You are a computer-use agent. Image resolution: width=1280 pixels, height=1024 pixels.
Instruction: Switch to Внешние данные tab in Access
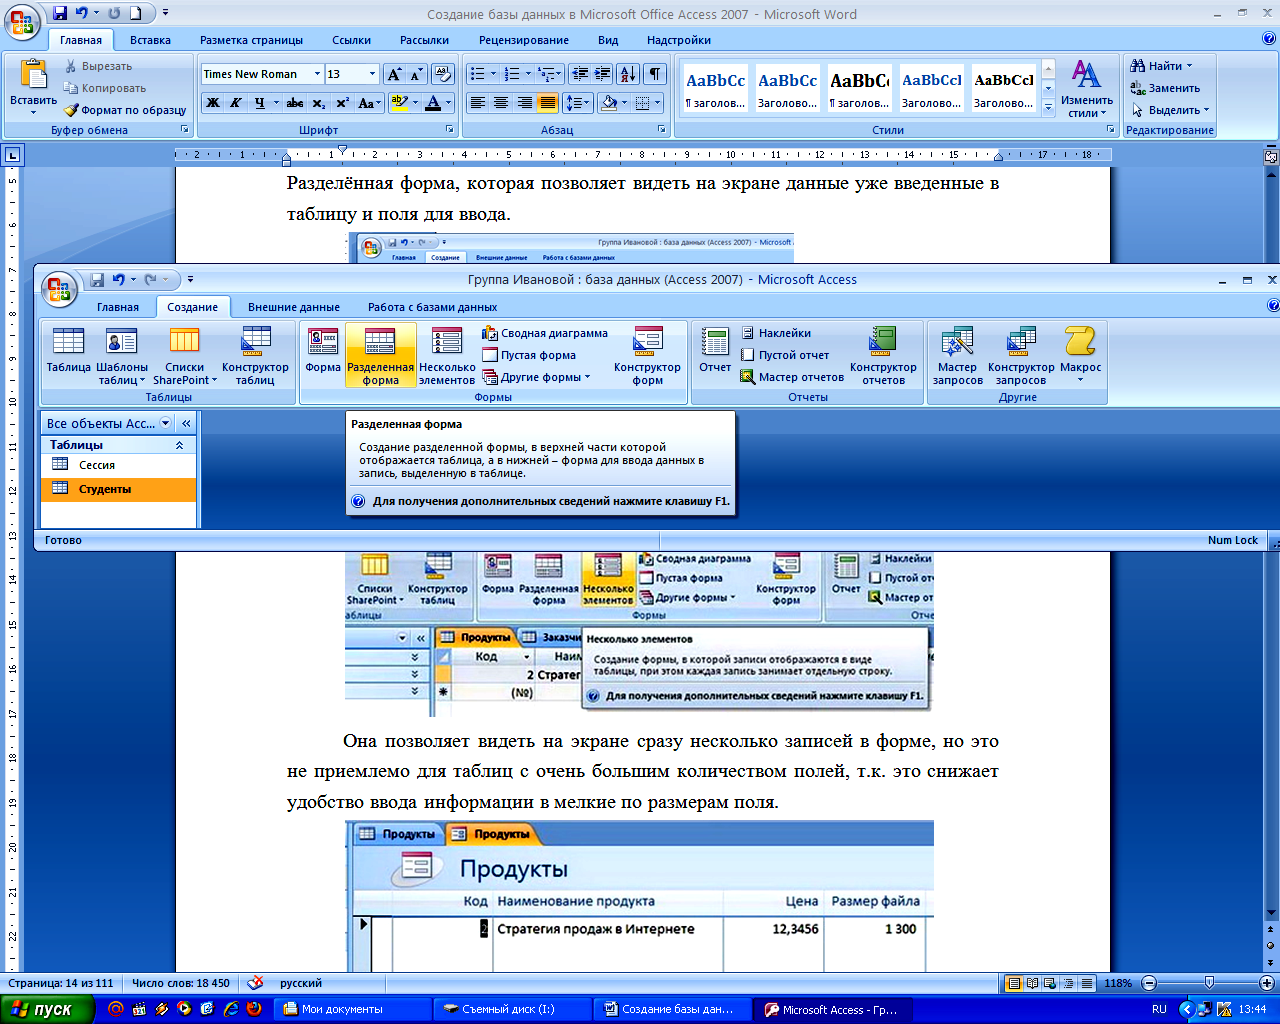tap(294, 307)
